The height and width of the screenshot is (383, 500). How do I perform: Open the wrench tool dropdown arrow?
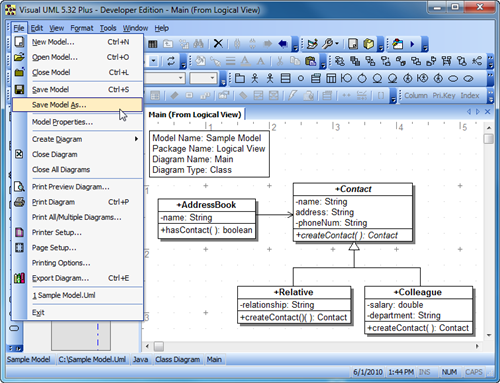pos(337,44)
